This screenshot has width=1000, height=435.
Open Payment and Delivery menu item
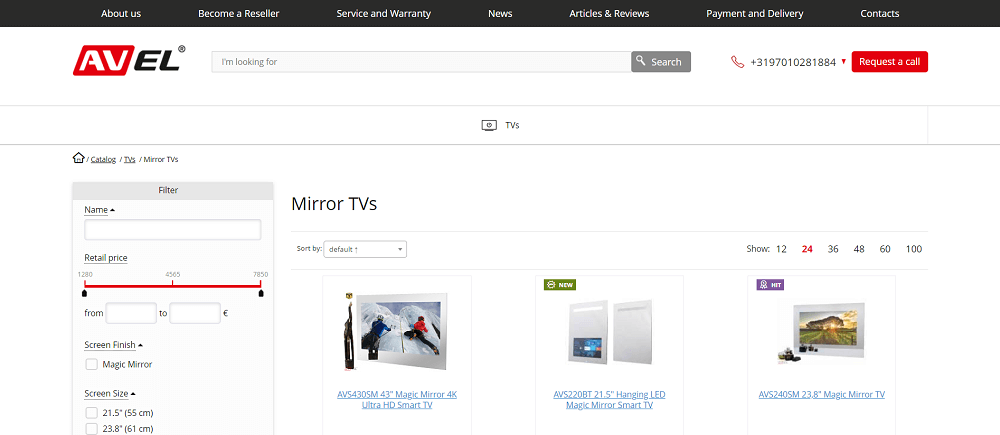pos(754,13)
